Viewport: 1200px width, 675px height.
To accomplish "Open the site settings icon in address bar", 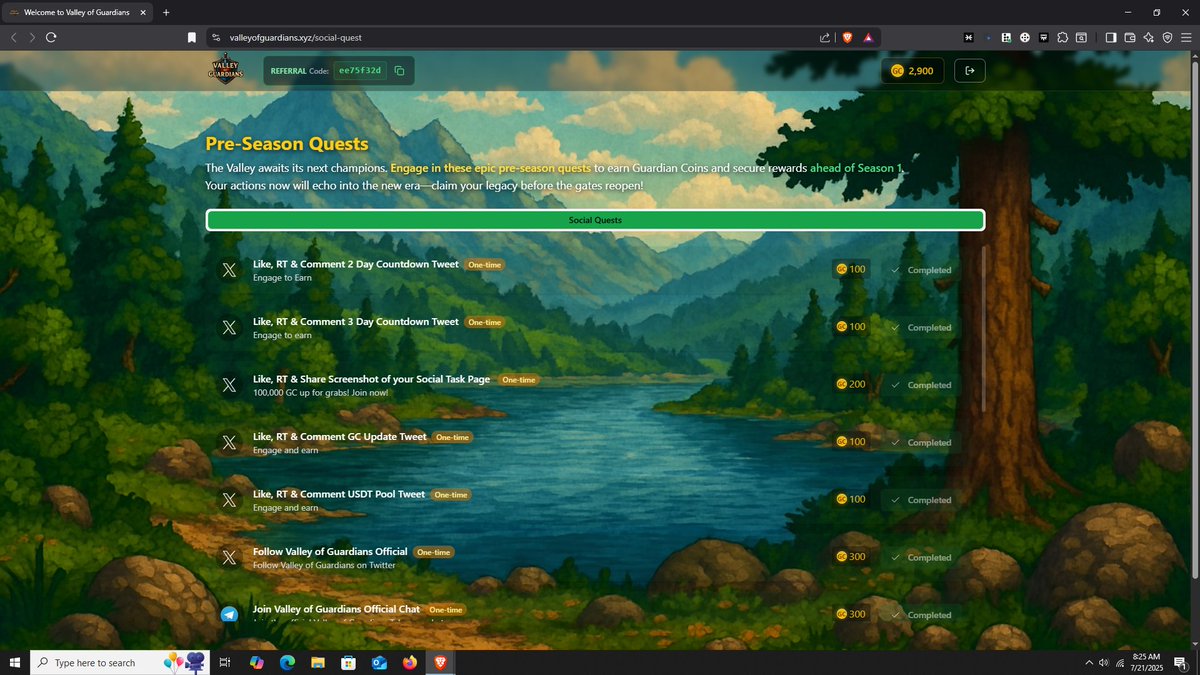I will [x=215, y=38].
